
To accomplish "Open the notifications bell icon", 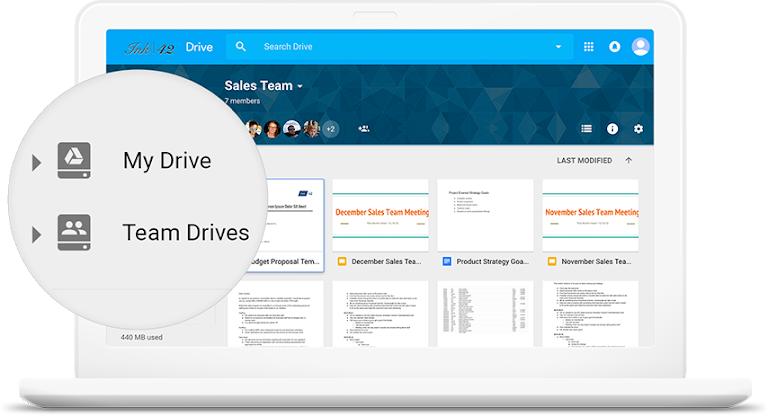I will tap(615, 47).
